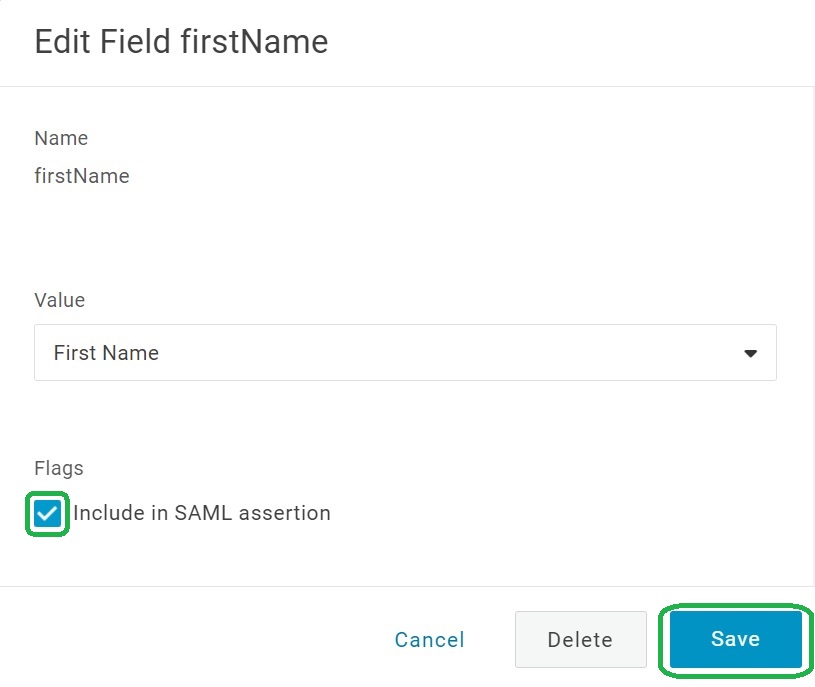
Task: Click the dropdown arrow in the Value field
Action: coord(751,353)
